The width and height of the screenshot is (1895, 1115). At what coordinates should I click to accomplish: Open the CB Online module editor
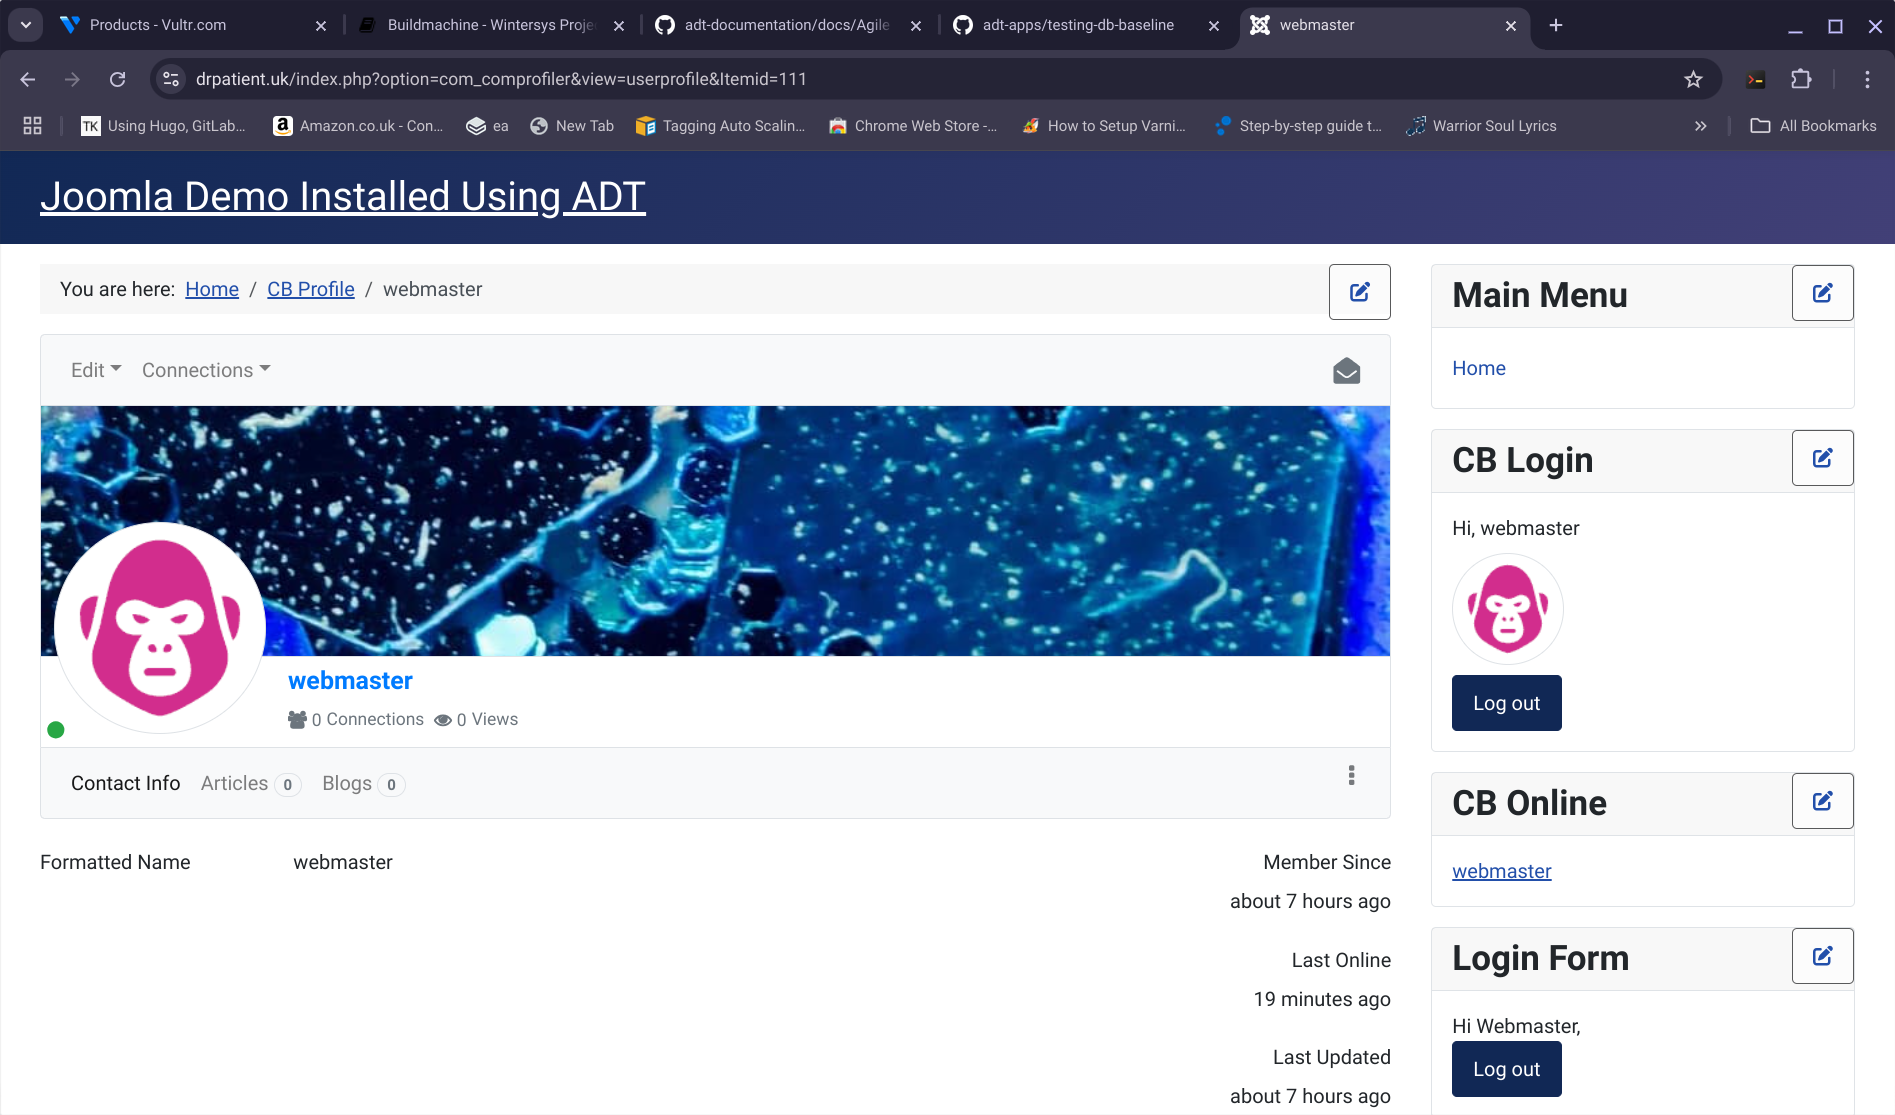(x=1822, y=801)
